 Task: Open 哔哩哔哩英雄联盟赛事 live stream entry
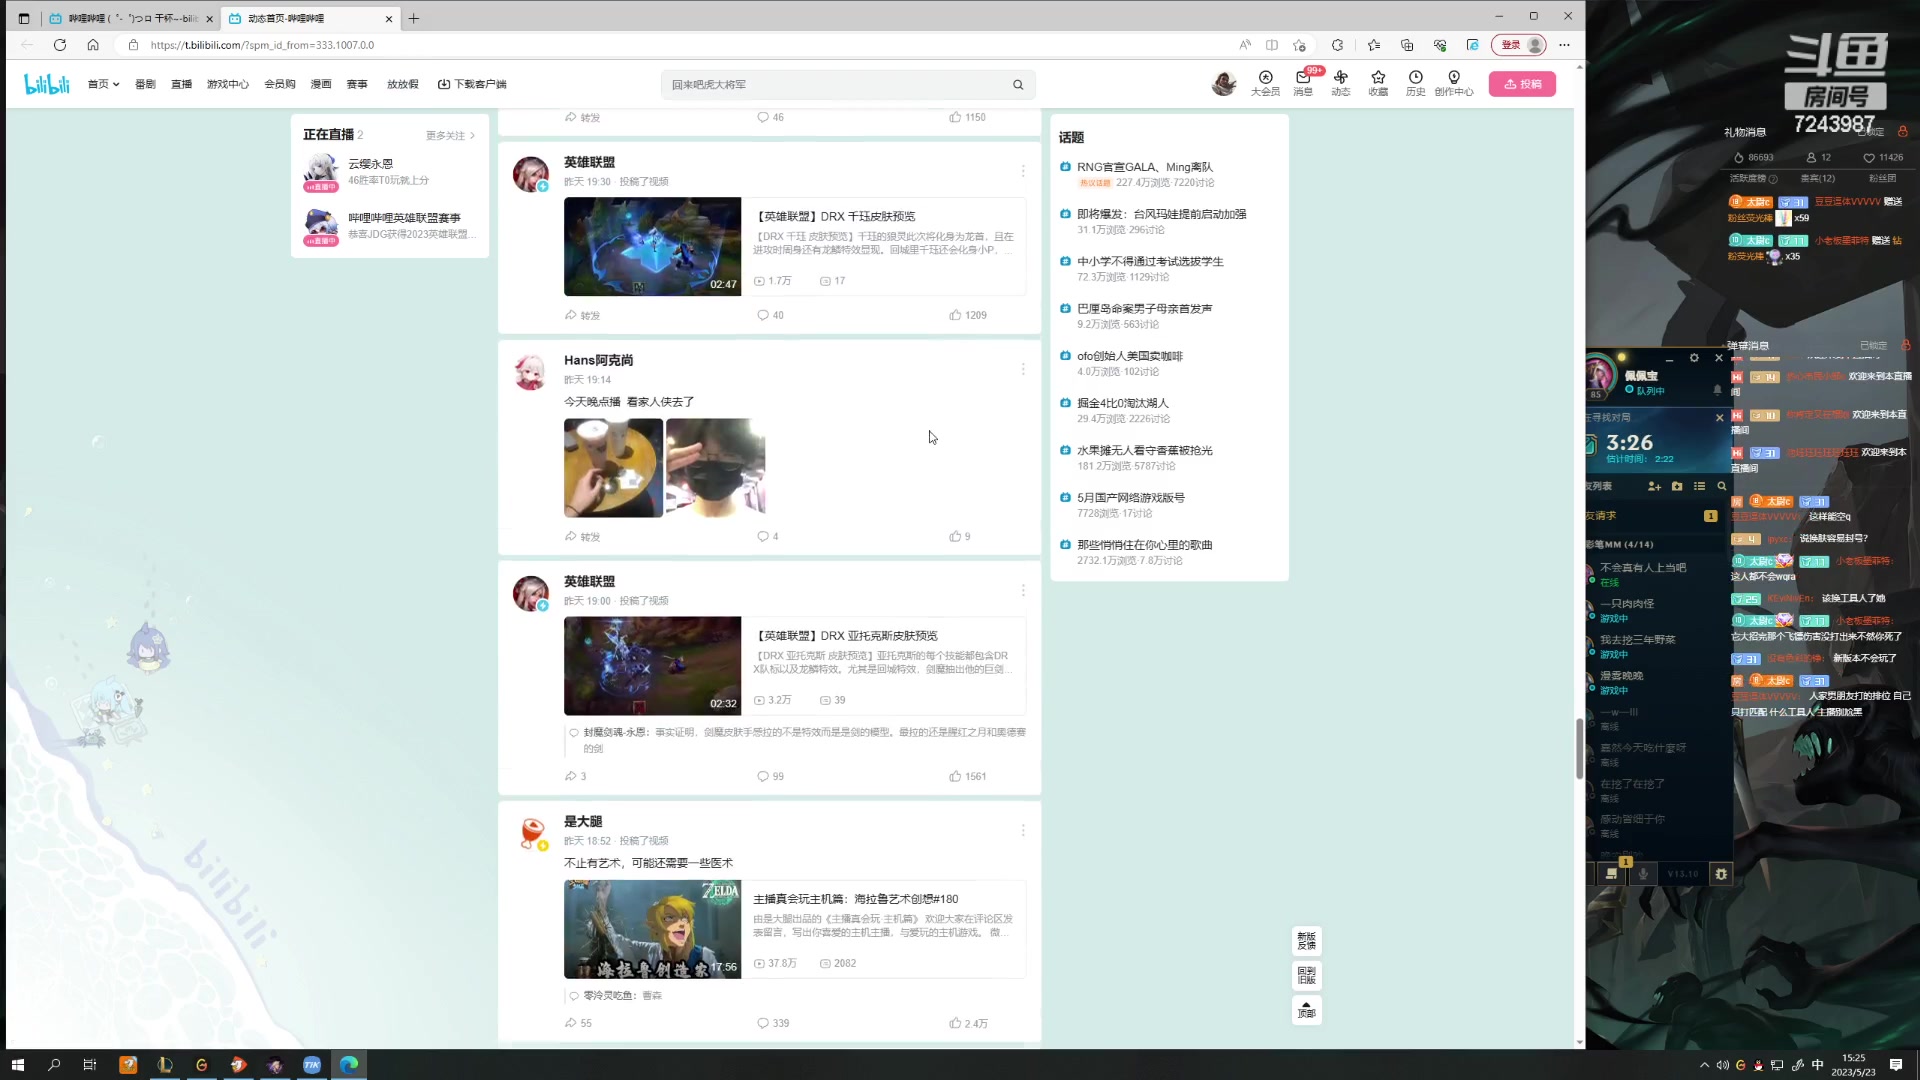390,226
